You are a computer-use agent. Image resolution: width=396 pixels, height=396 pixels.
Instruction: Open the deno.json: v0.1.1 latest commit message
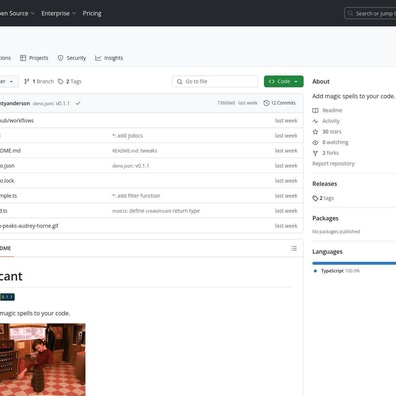(51, 103)
